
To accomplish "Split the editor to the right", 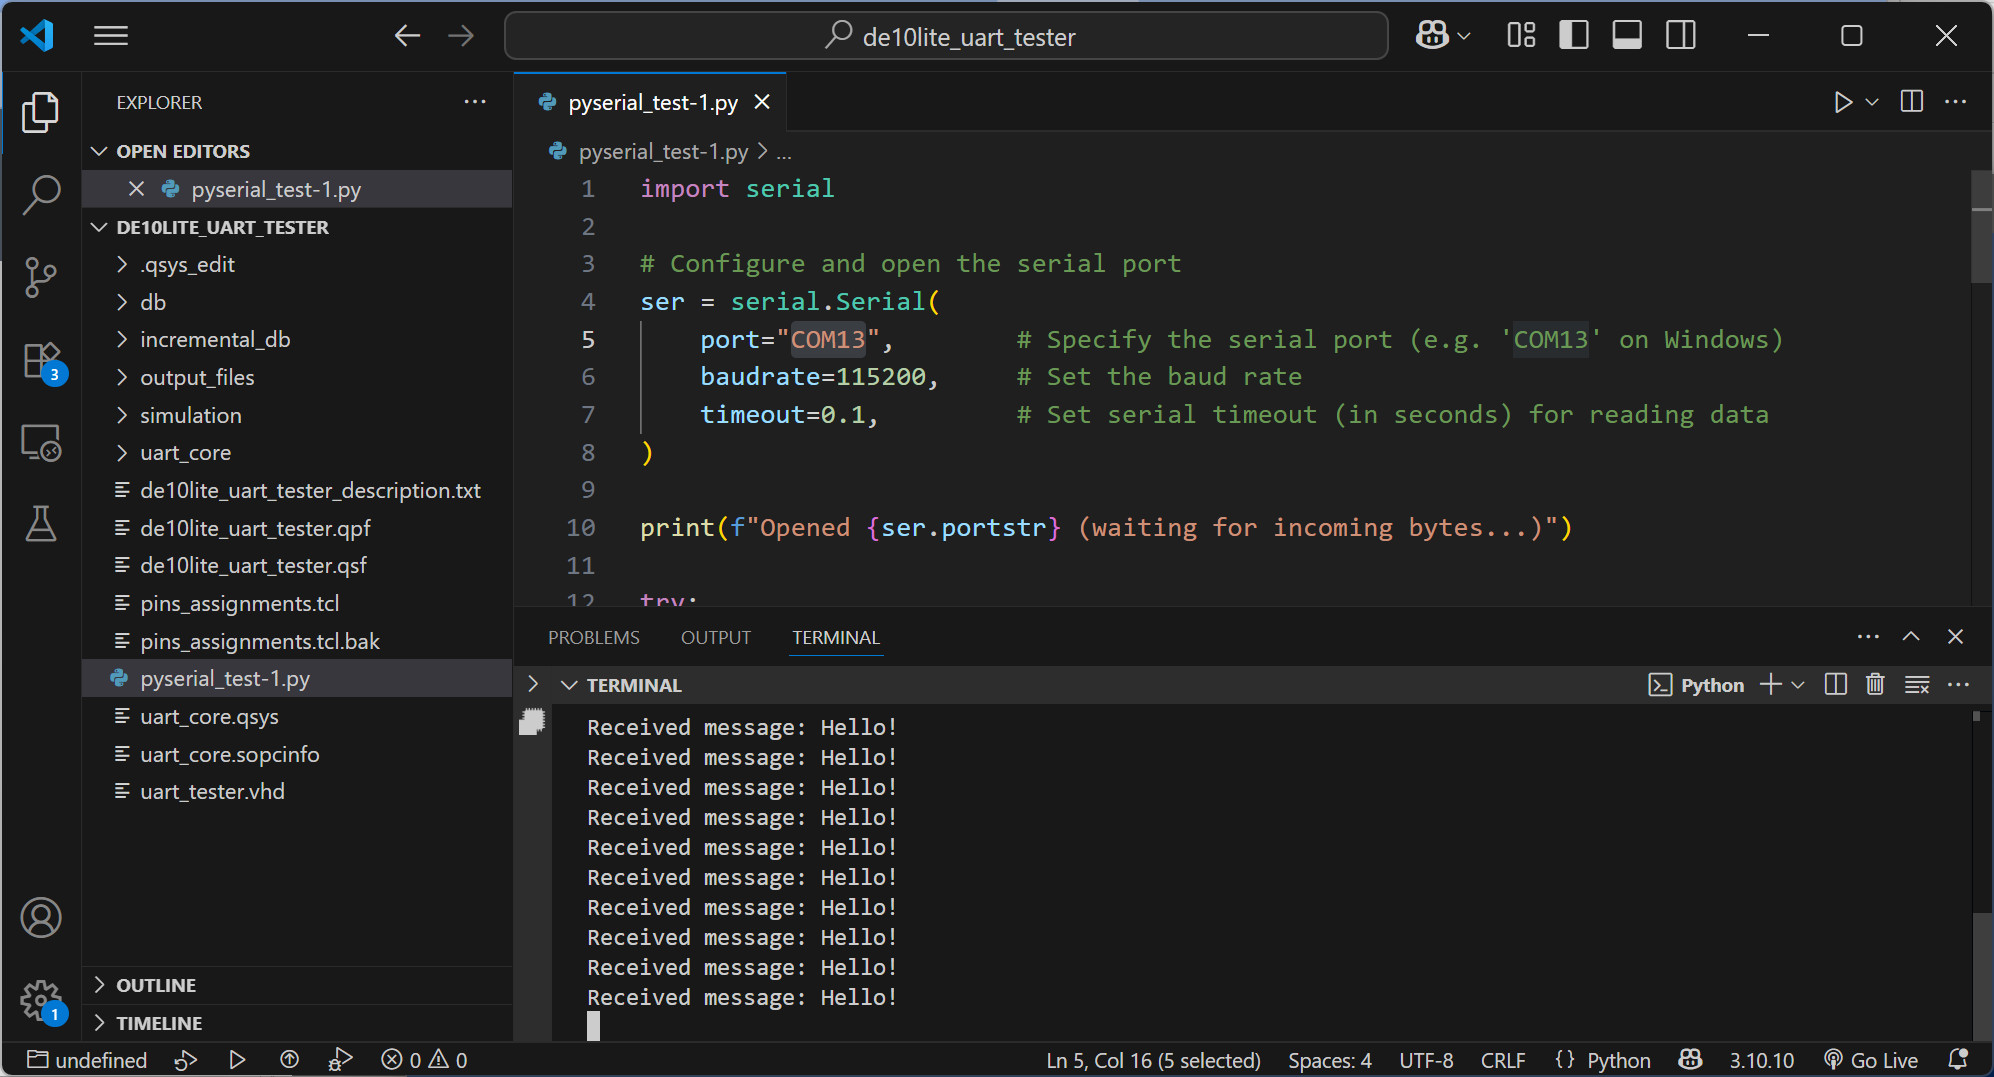I will (1911, 102).
